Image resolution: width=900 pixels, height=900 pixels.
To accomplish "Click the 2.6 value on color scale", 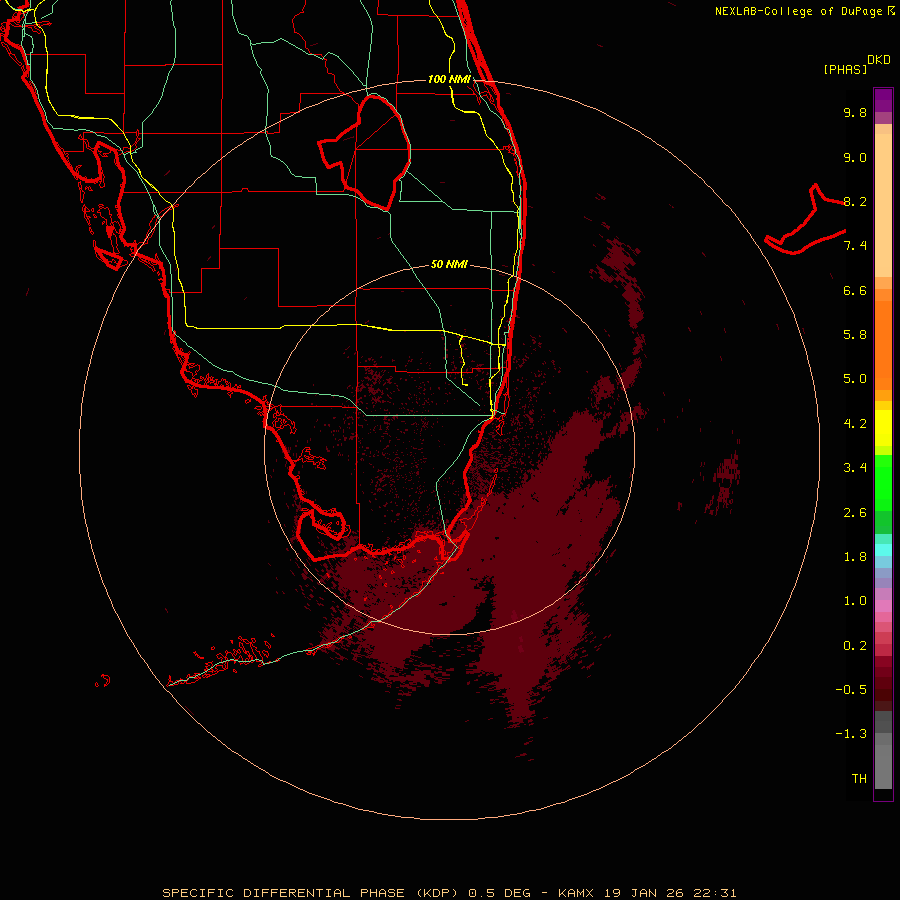I will (855, 513).
